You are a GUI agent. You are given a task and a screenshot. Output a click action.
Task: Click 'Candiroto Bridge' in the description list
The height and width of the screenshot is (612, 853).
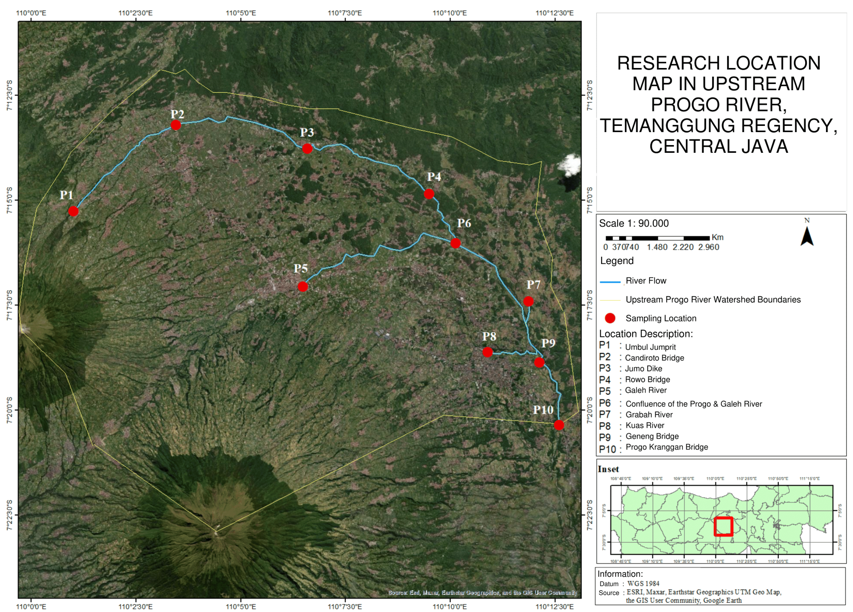(x=654, y=358)
